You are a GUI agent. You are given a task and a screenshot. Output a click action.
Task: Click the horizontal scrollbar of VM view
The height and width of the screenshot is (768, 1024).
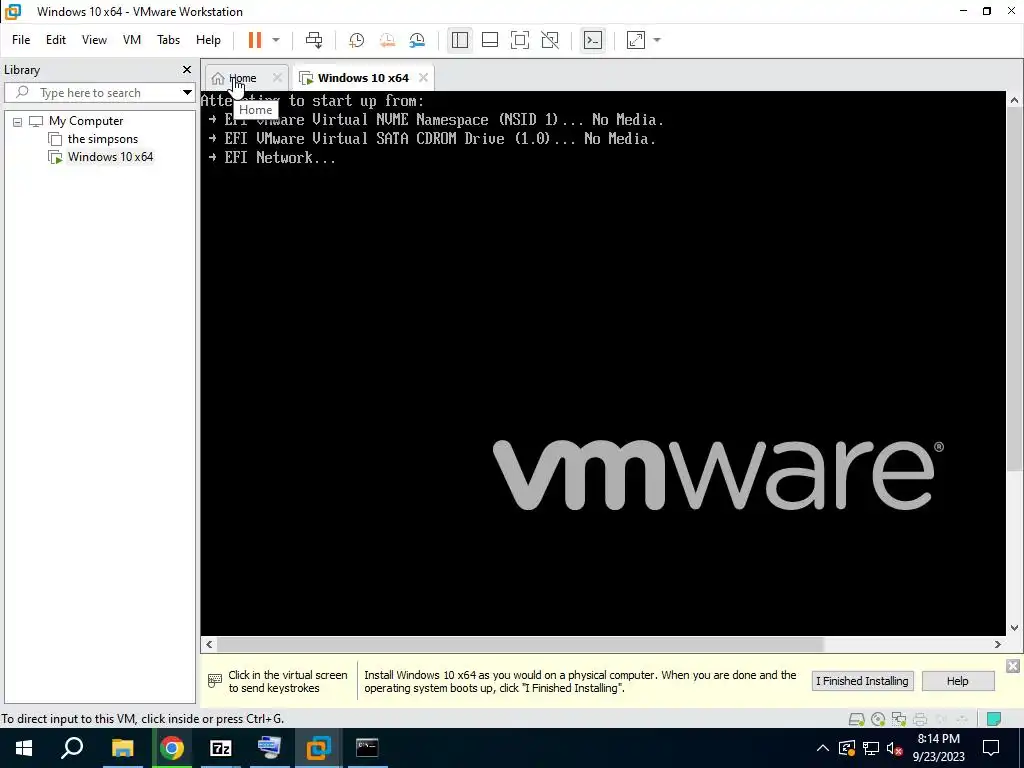click(520, 645)
